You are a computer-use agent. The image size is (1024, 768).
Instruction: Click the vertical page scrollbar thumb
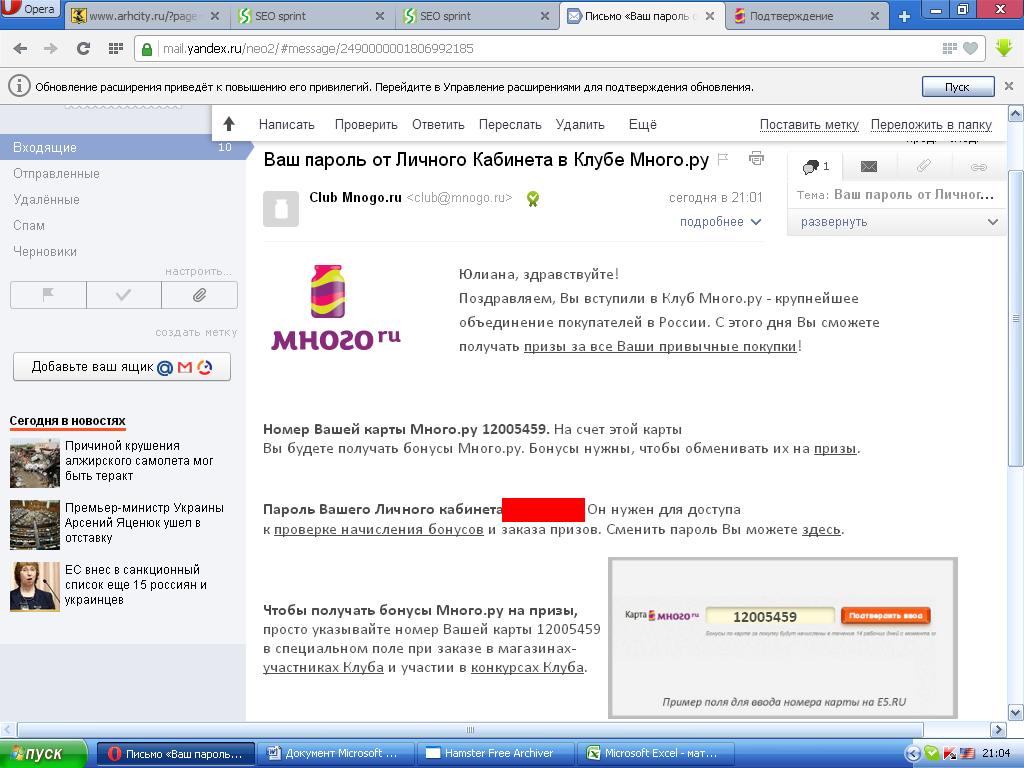[x=1015, y=317]
